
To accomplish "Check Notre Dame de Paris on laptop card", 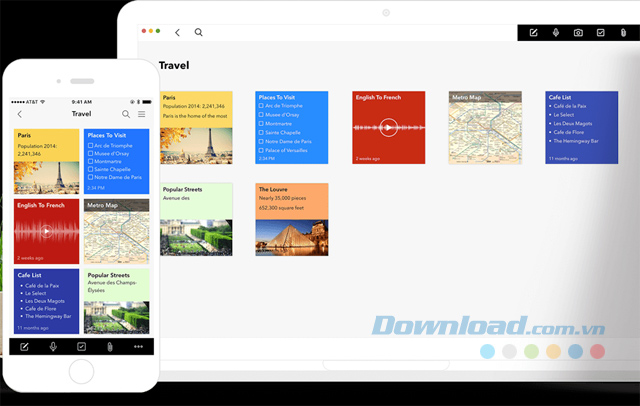I will tap(261, 142).
